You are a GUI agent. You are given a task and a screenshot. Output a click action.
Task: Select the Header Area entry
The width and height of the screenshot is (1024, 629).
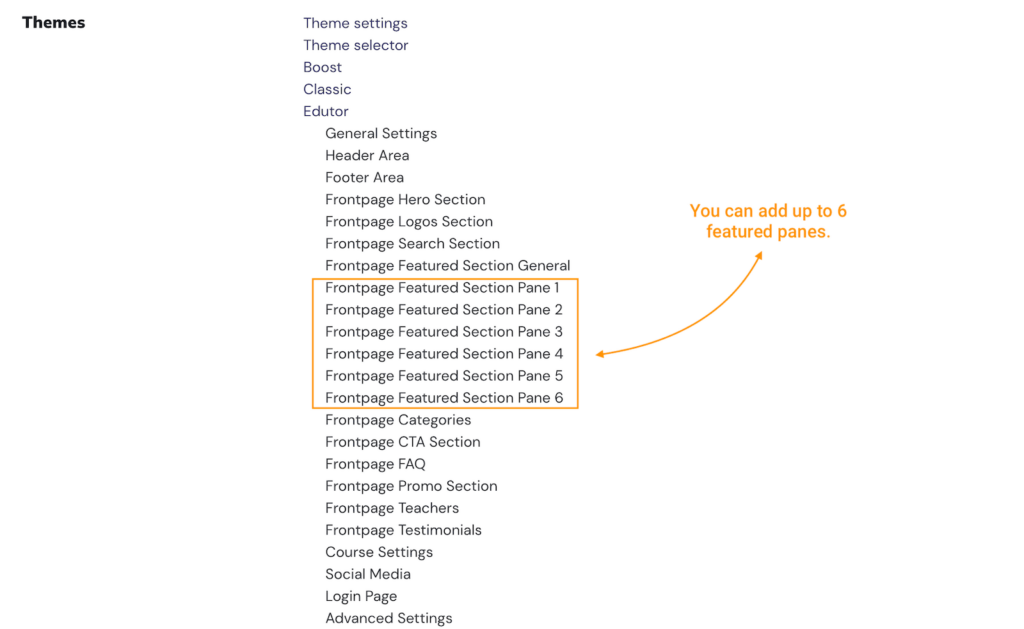point(367,155)
